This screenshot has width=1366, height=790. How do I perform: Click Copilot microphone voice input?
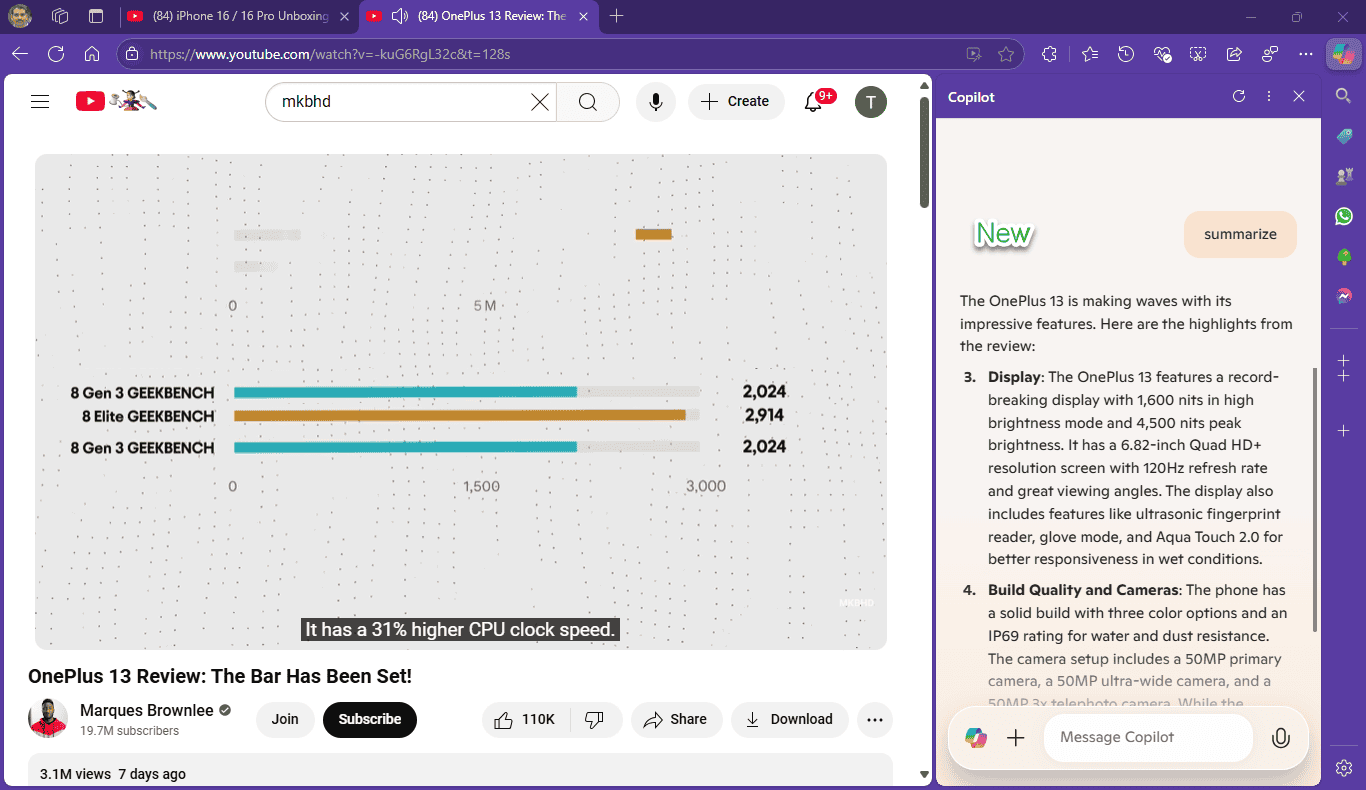1280,738
